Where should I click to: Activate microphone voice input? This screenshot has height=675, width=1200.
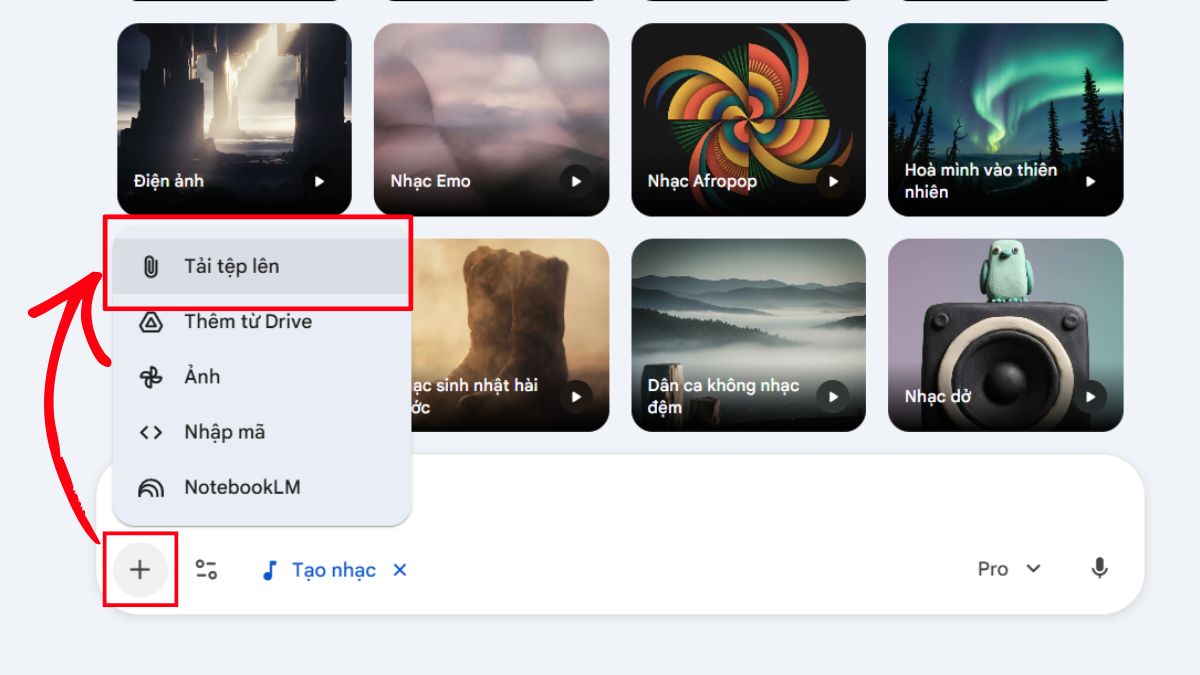pyautogui.click(x=1099, y=569)
